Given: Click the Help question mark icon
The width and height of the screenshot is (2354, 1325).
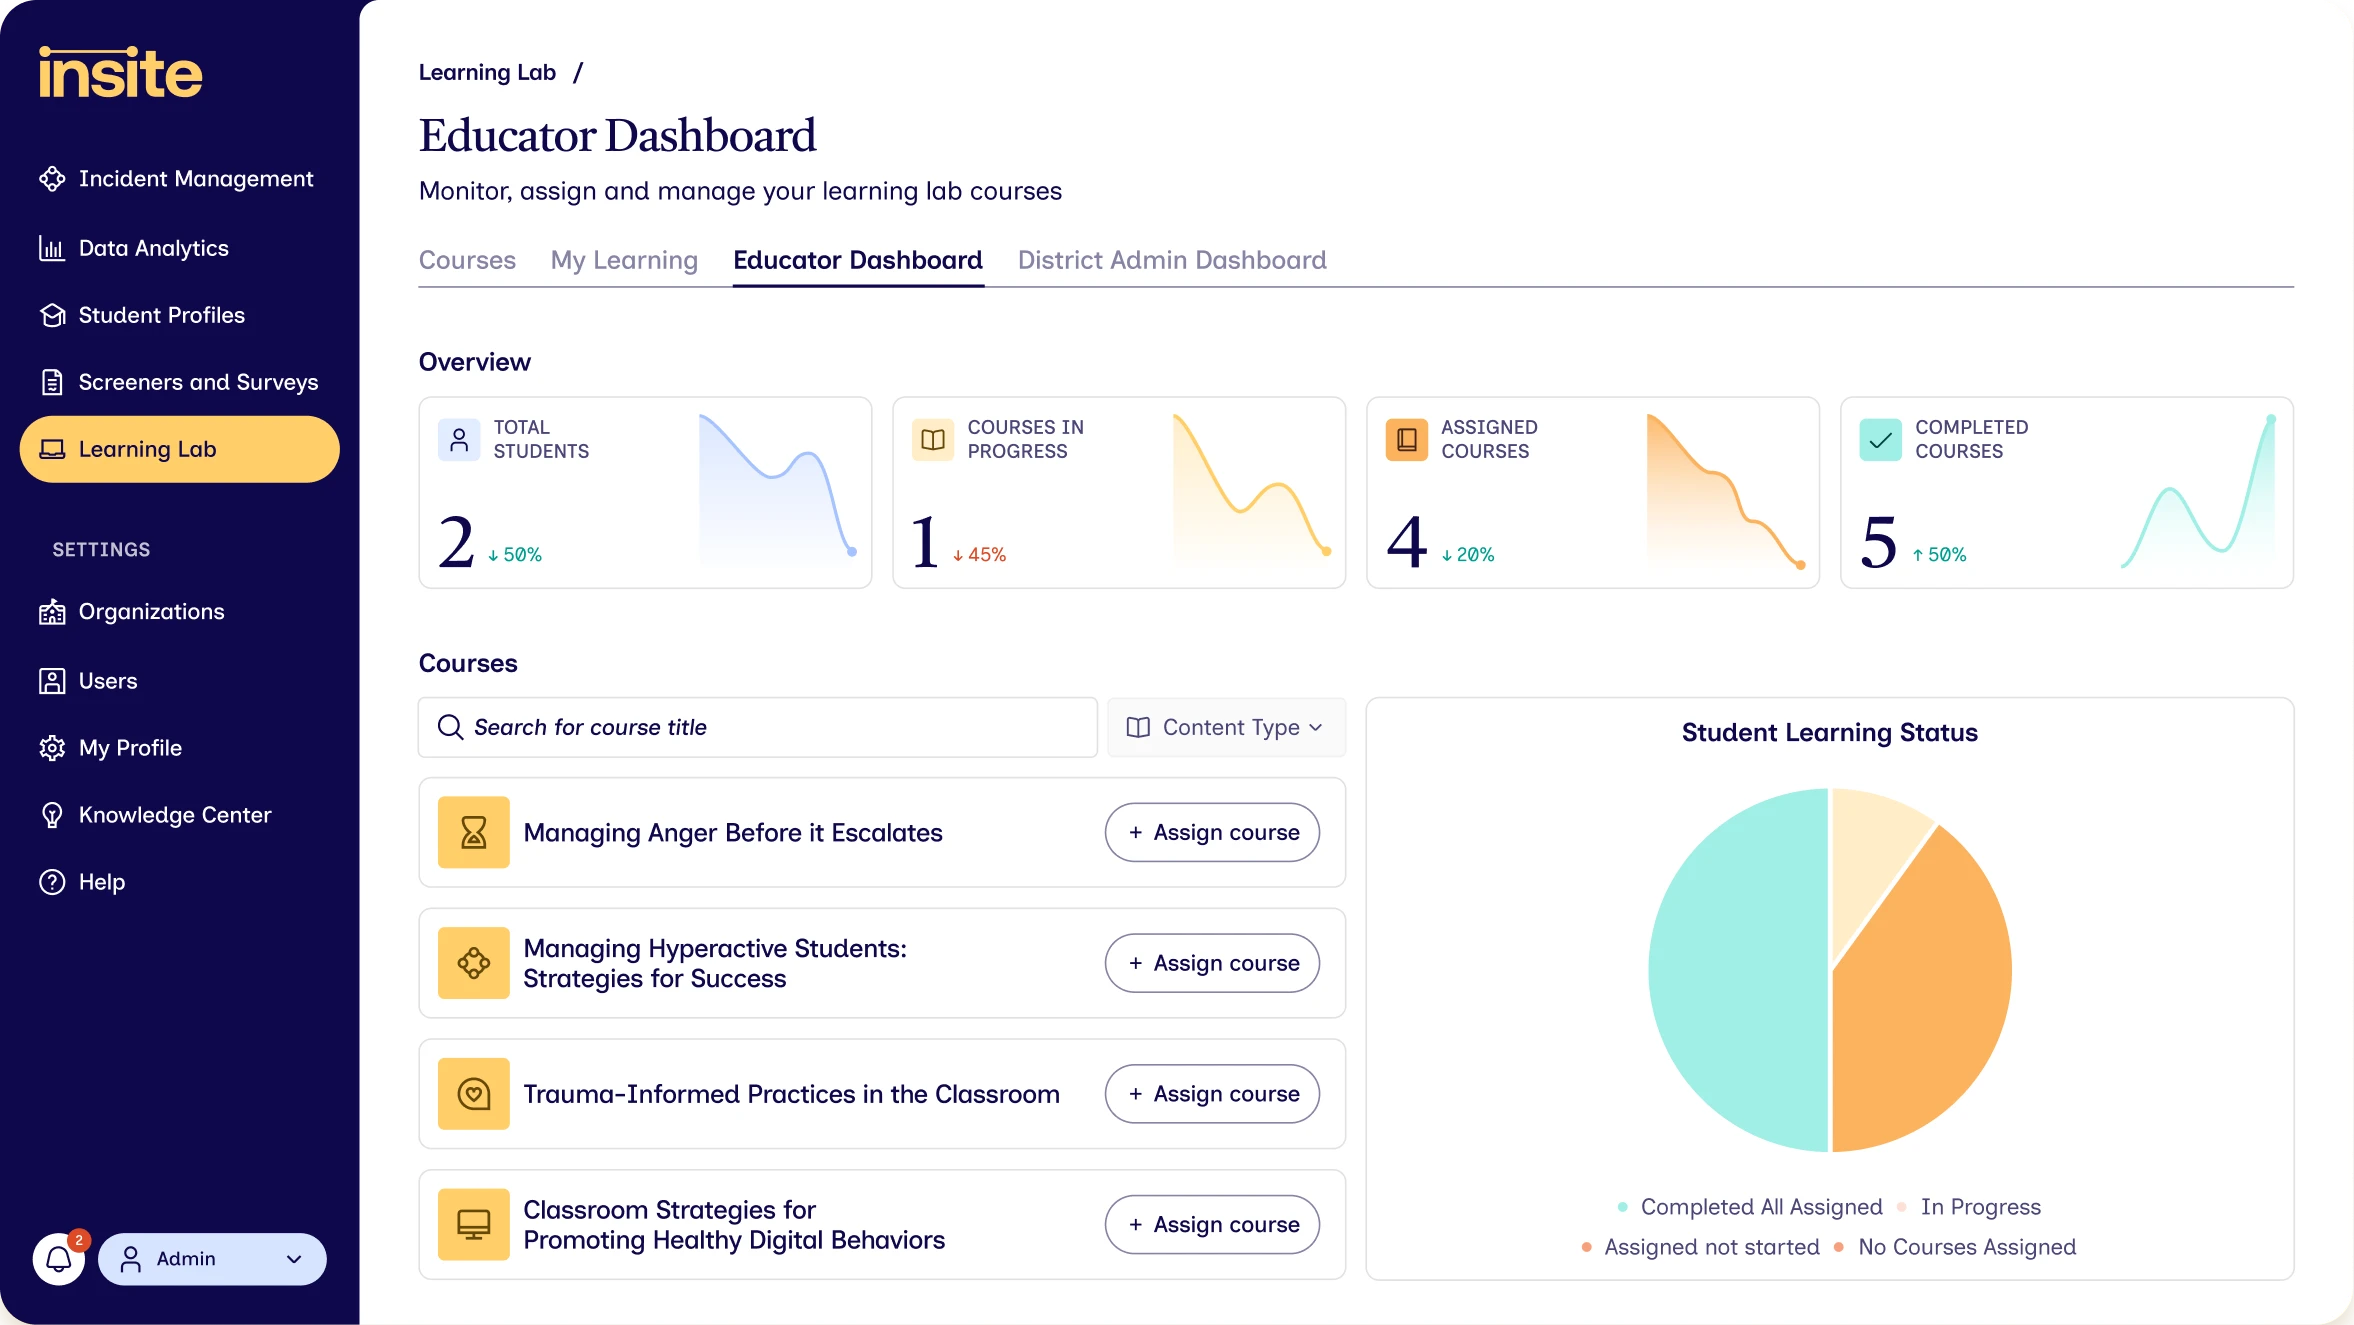Looking at the screenshot, I should point(52,882).
